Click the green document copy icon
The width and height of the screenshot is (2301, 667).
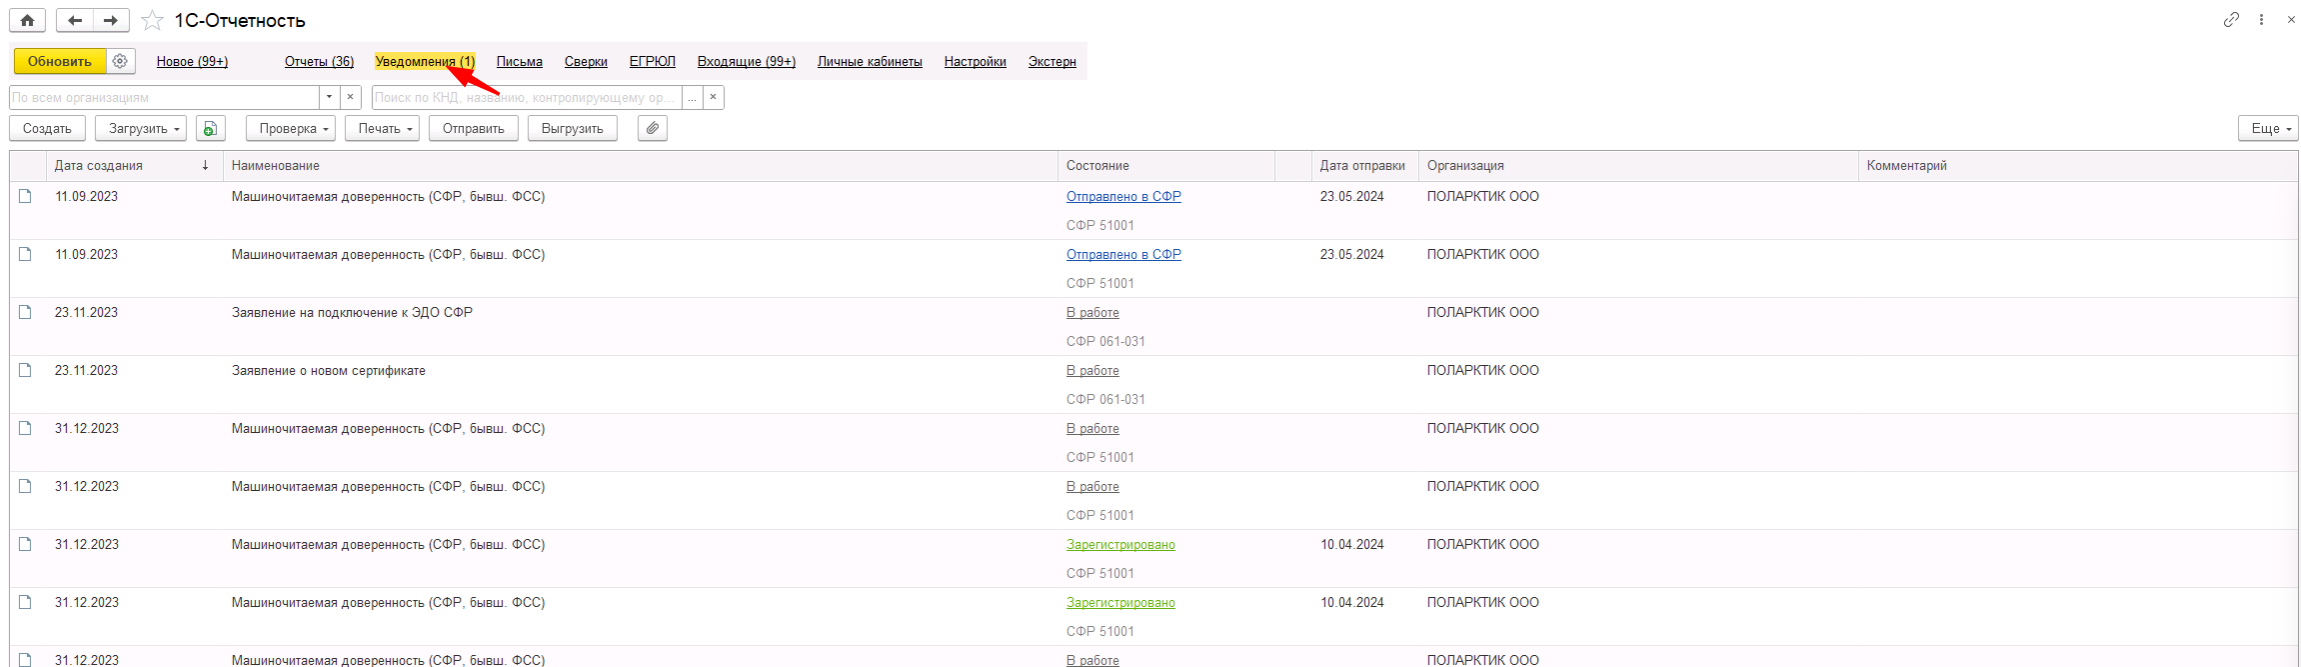(210, 128)
